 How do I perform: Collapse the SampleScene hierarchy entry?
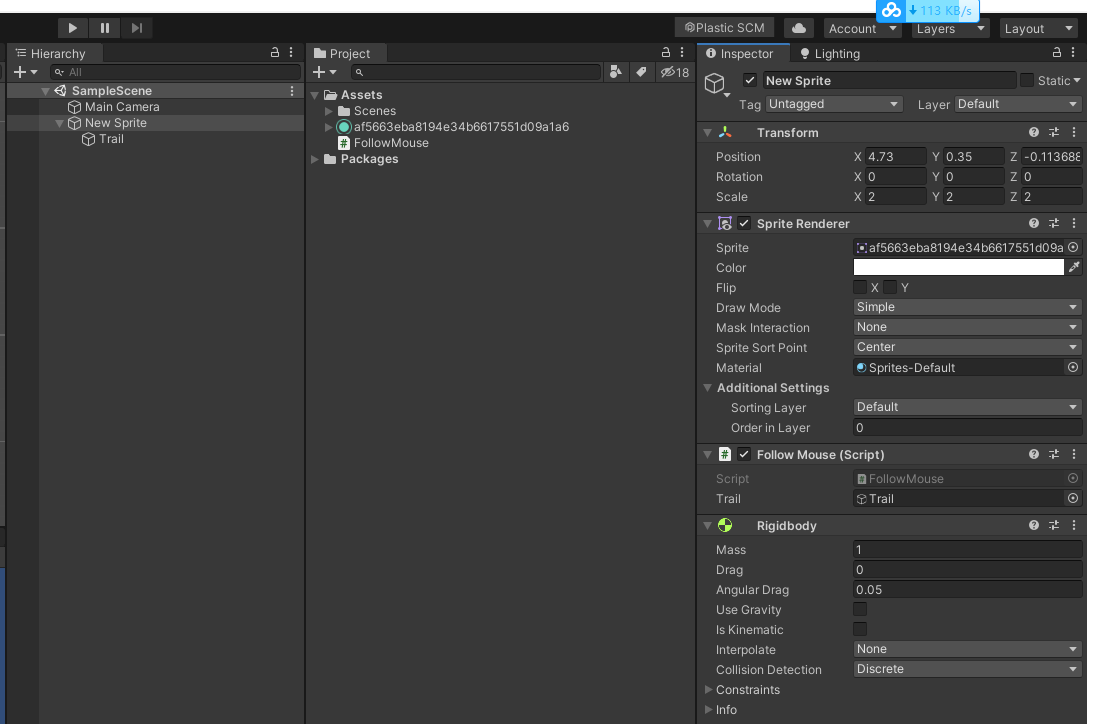(44, 90)
